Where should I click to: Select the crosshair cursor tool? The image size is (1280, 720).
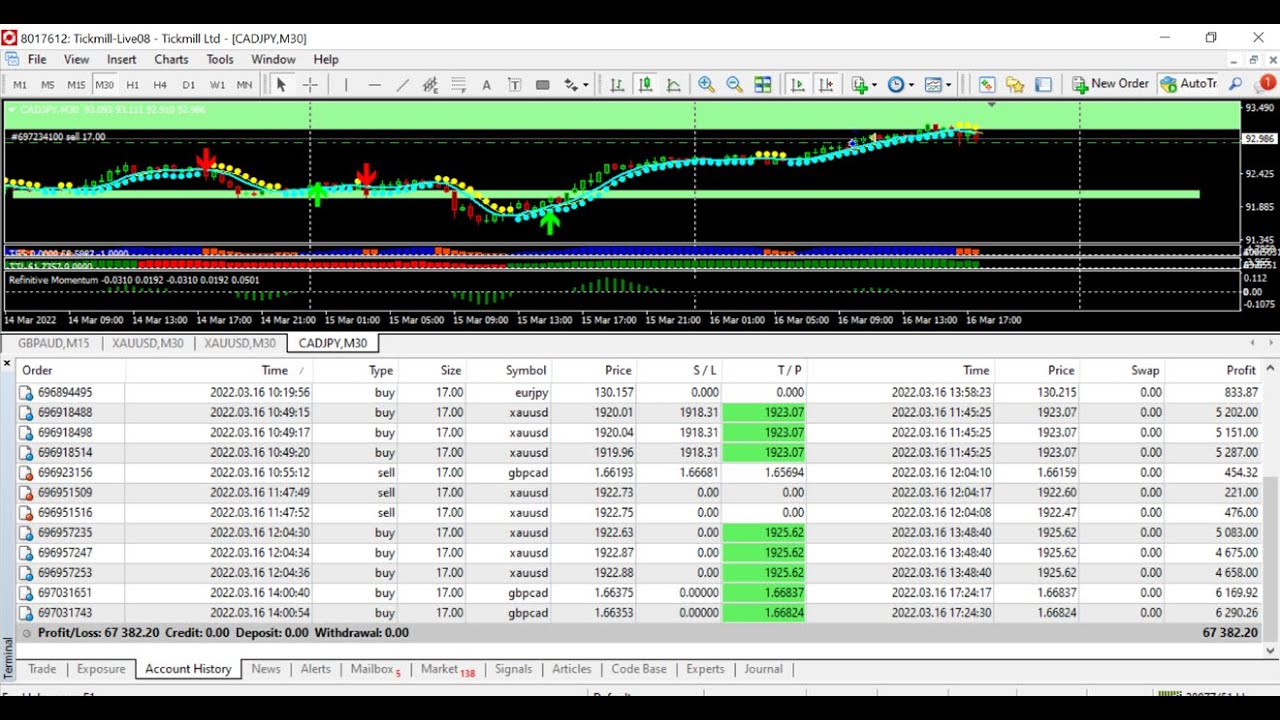pyautogui.click(x=310, y=85)
